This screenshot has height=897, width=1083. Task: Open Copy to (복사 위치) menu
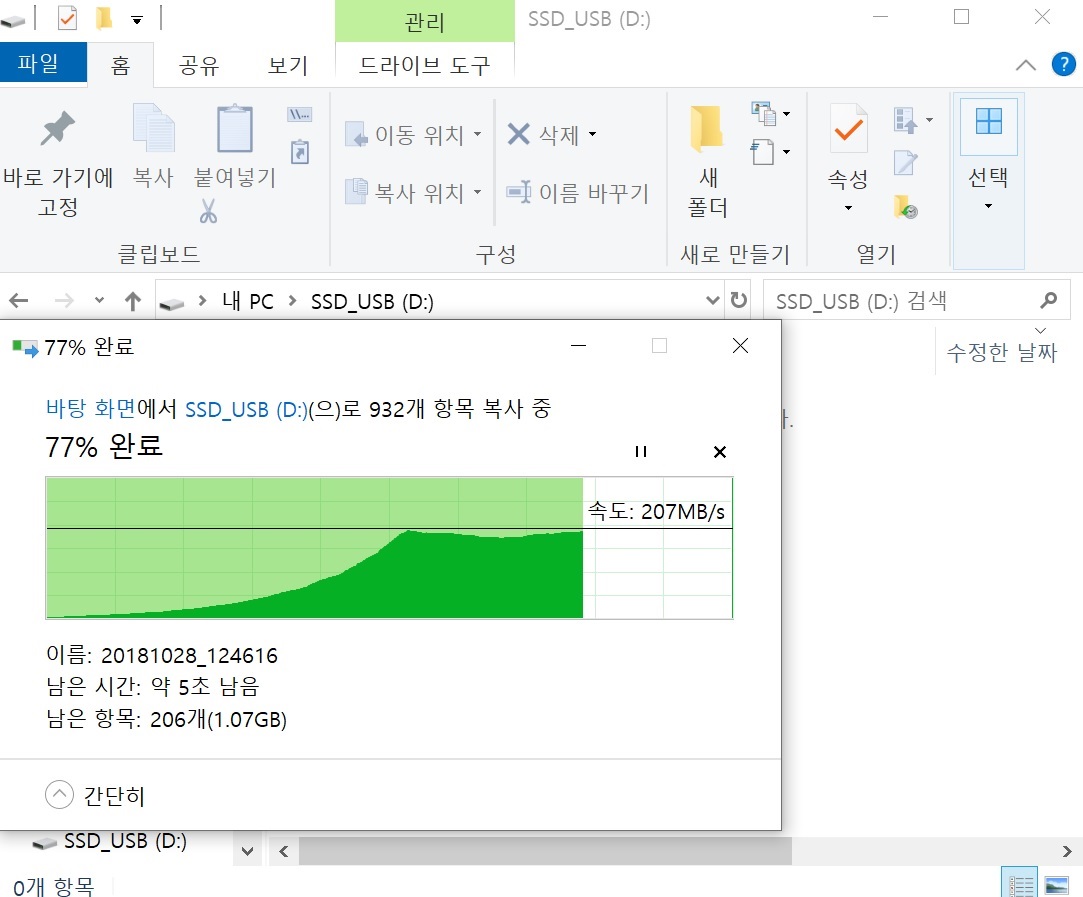(413, 192)
